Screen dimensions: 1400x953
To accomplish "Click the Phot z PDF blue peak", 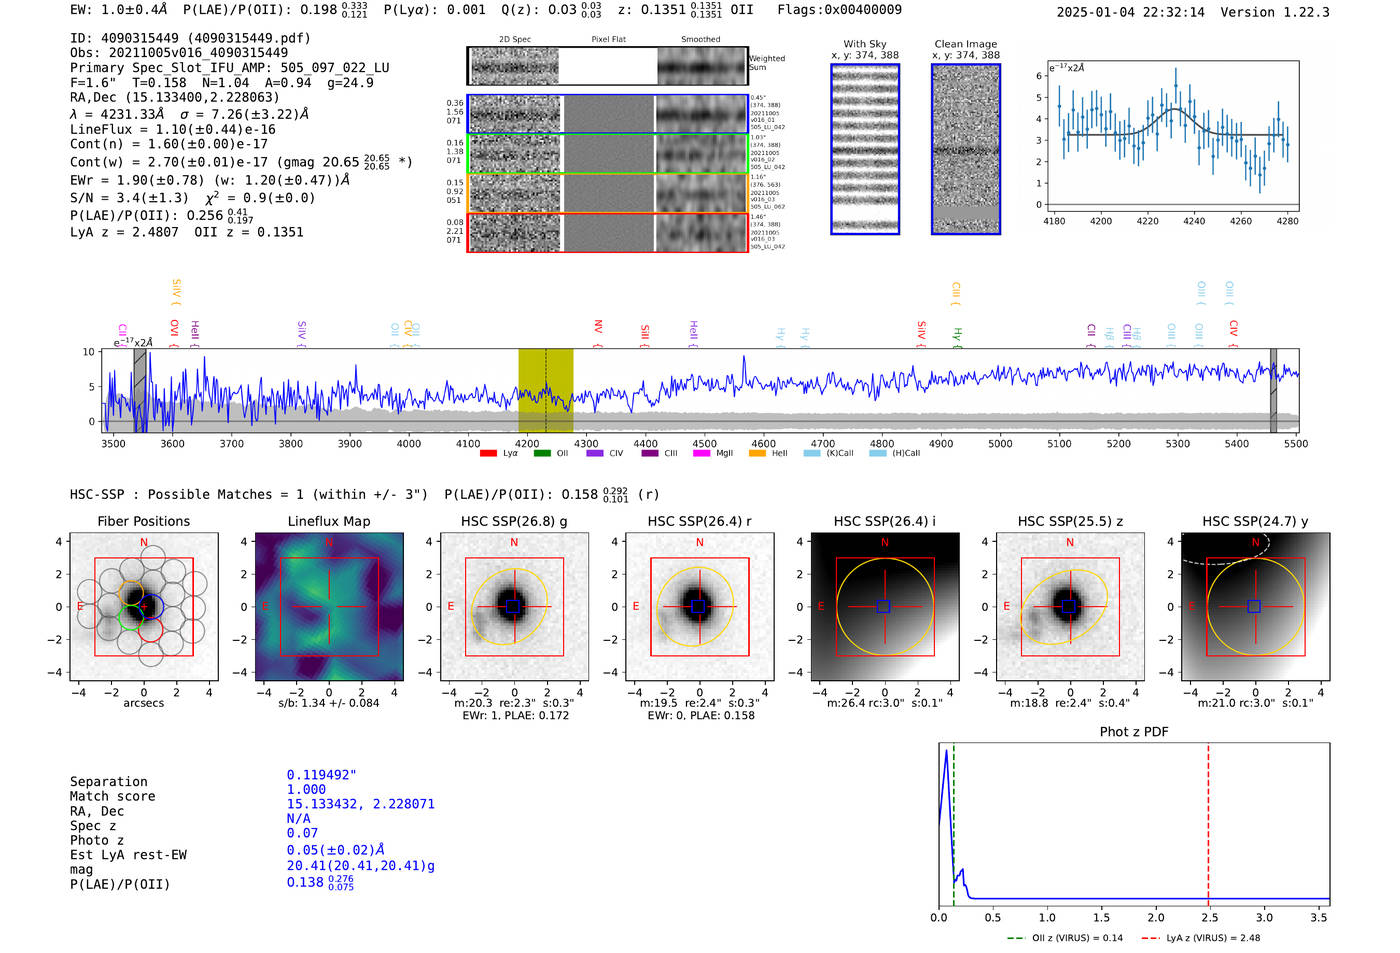I will click(945, 752).
